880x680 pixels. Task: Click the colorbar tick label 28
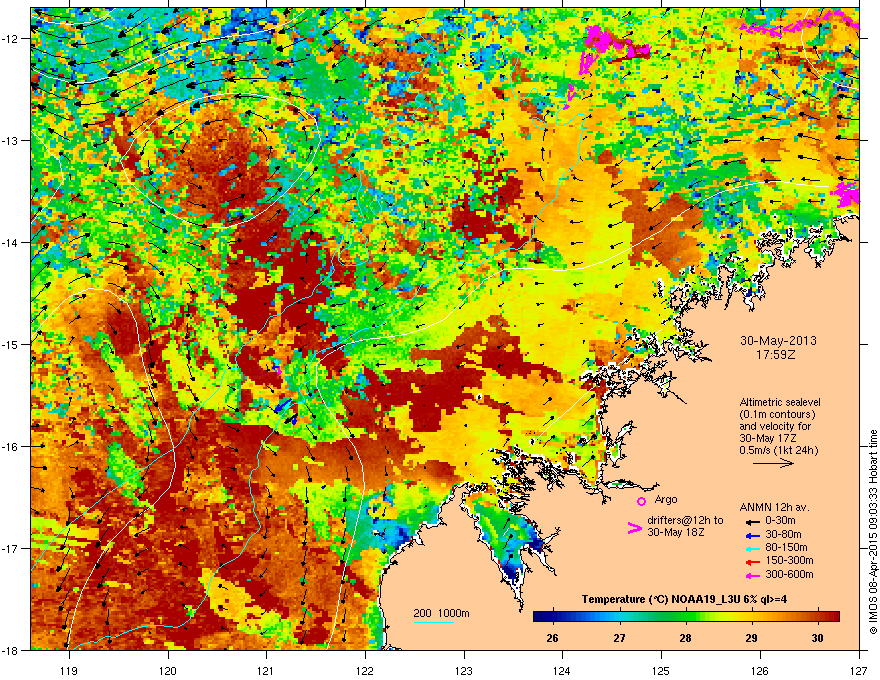[685, 638]
